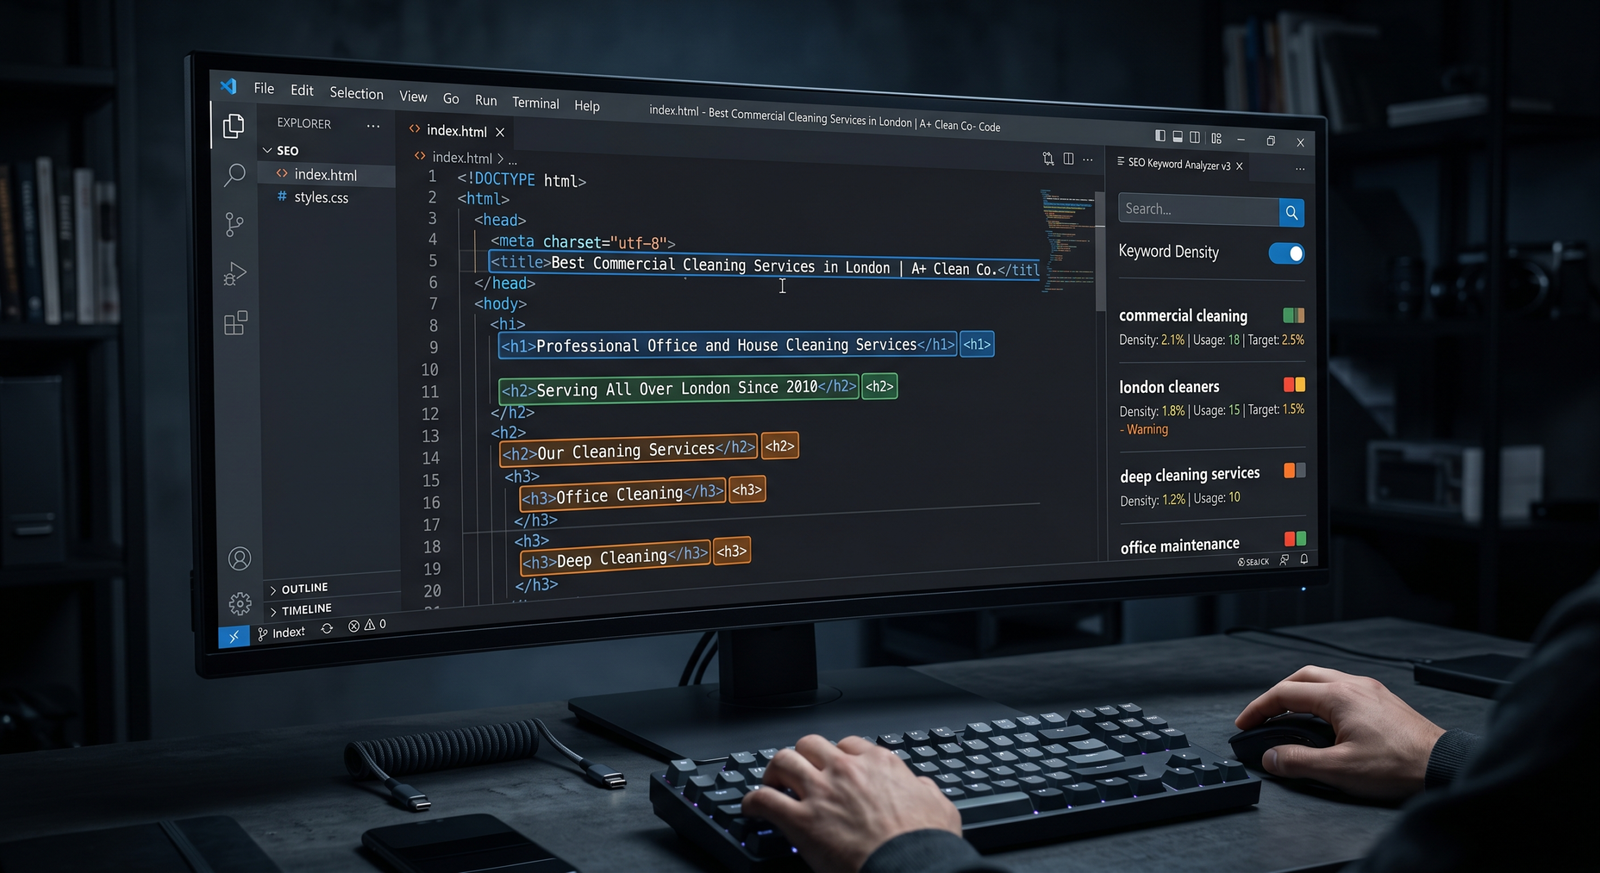Open SEO Analyzer panel more actions ellipsis

click(1300, 169)
